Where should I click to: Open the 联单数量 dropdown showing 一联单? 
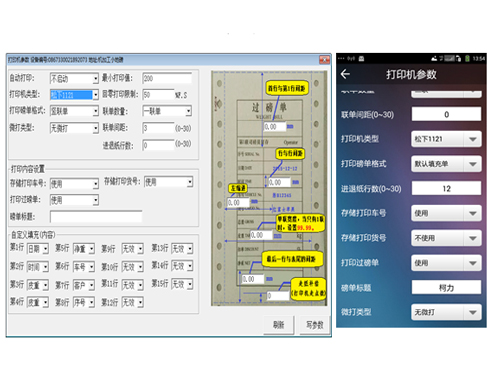(167, 111)
